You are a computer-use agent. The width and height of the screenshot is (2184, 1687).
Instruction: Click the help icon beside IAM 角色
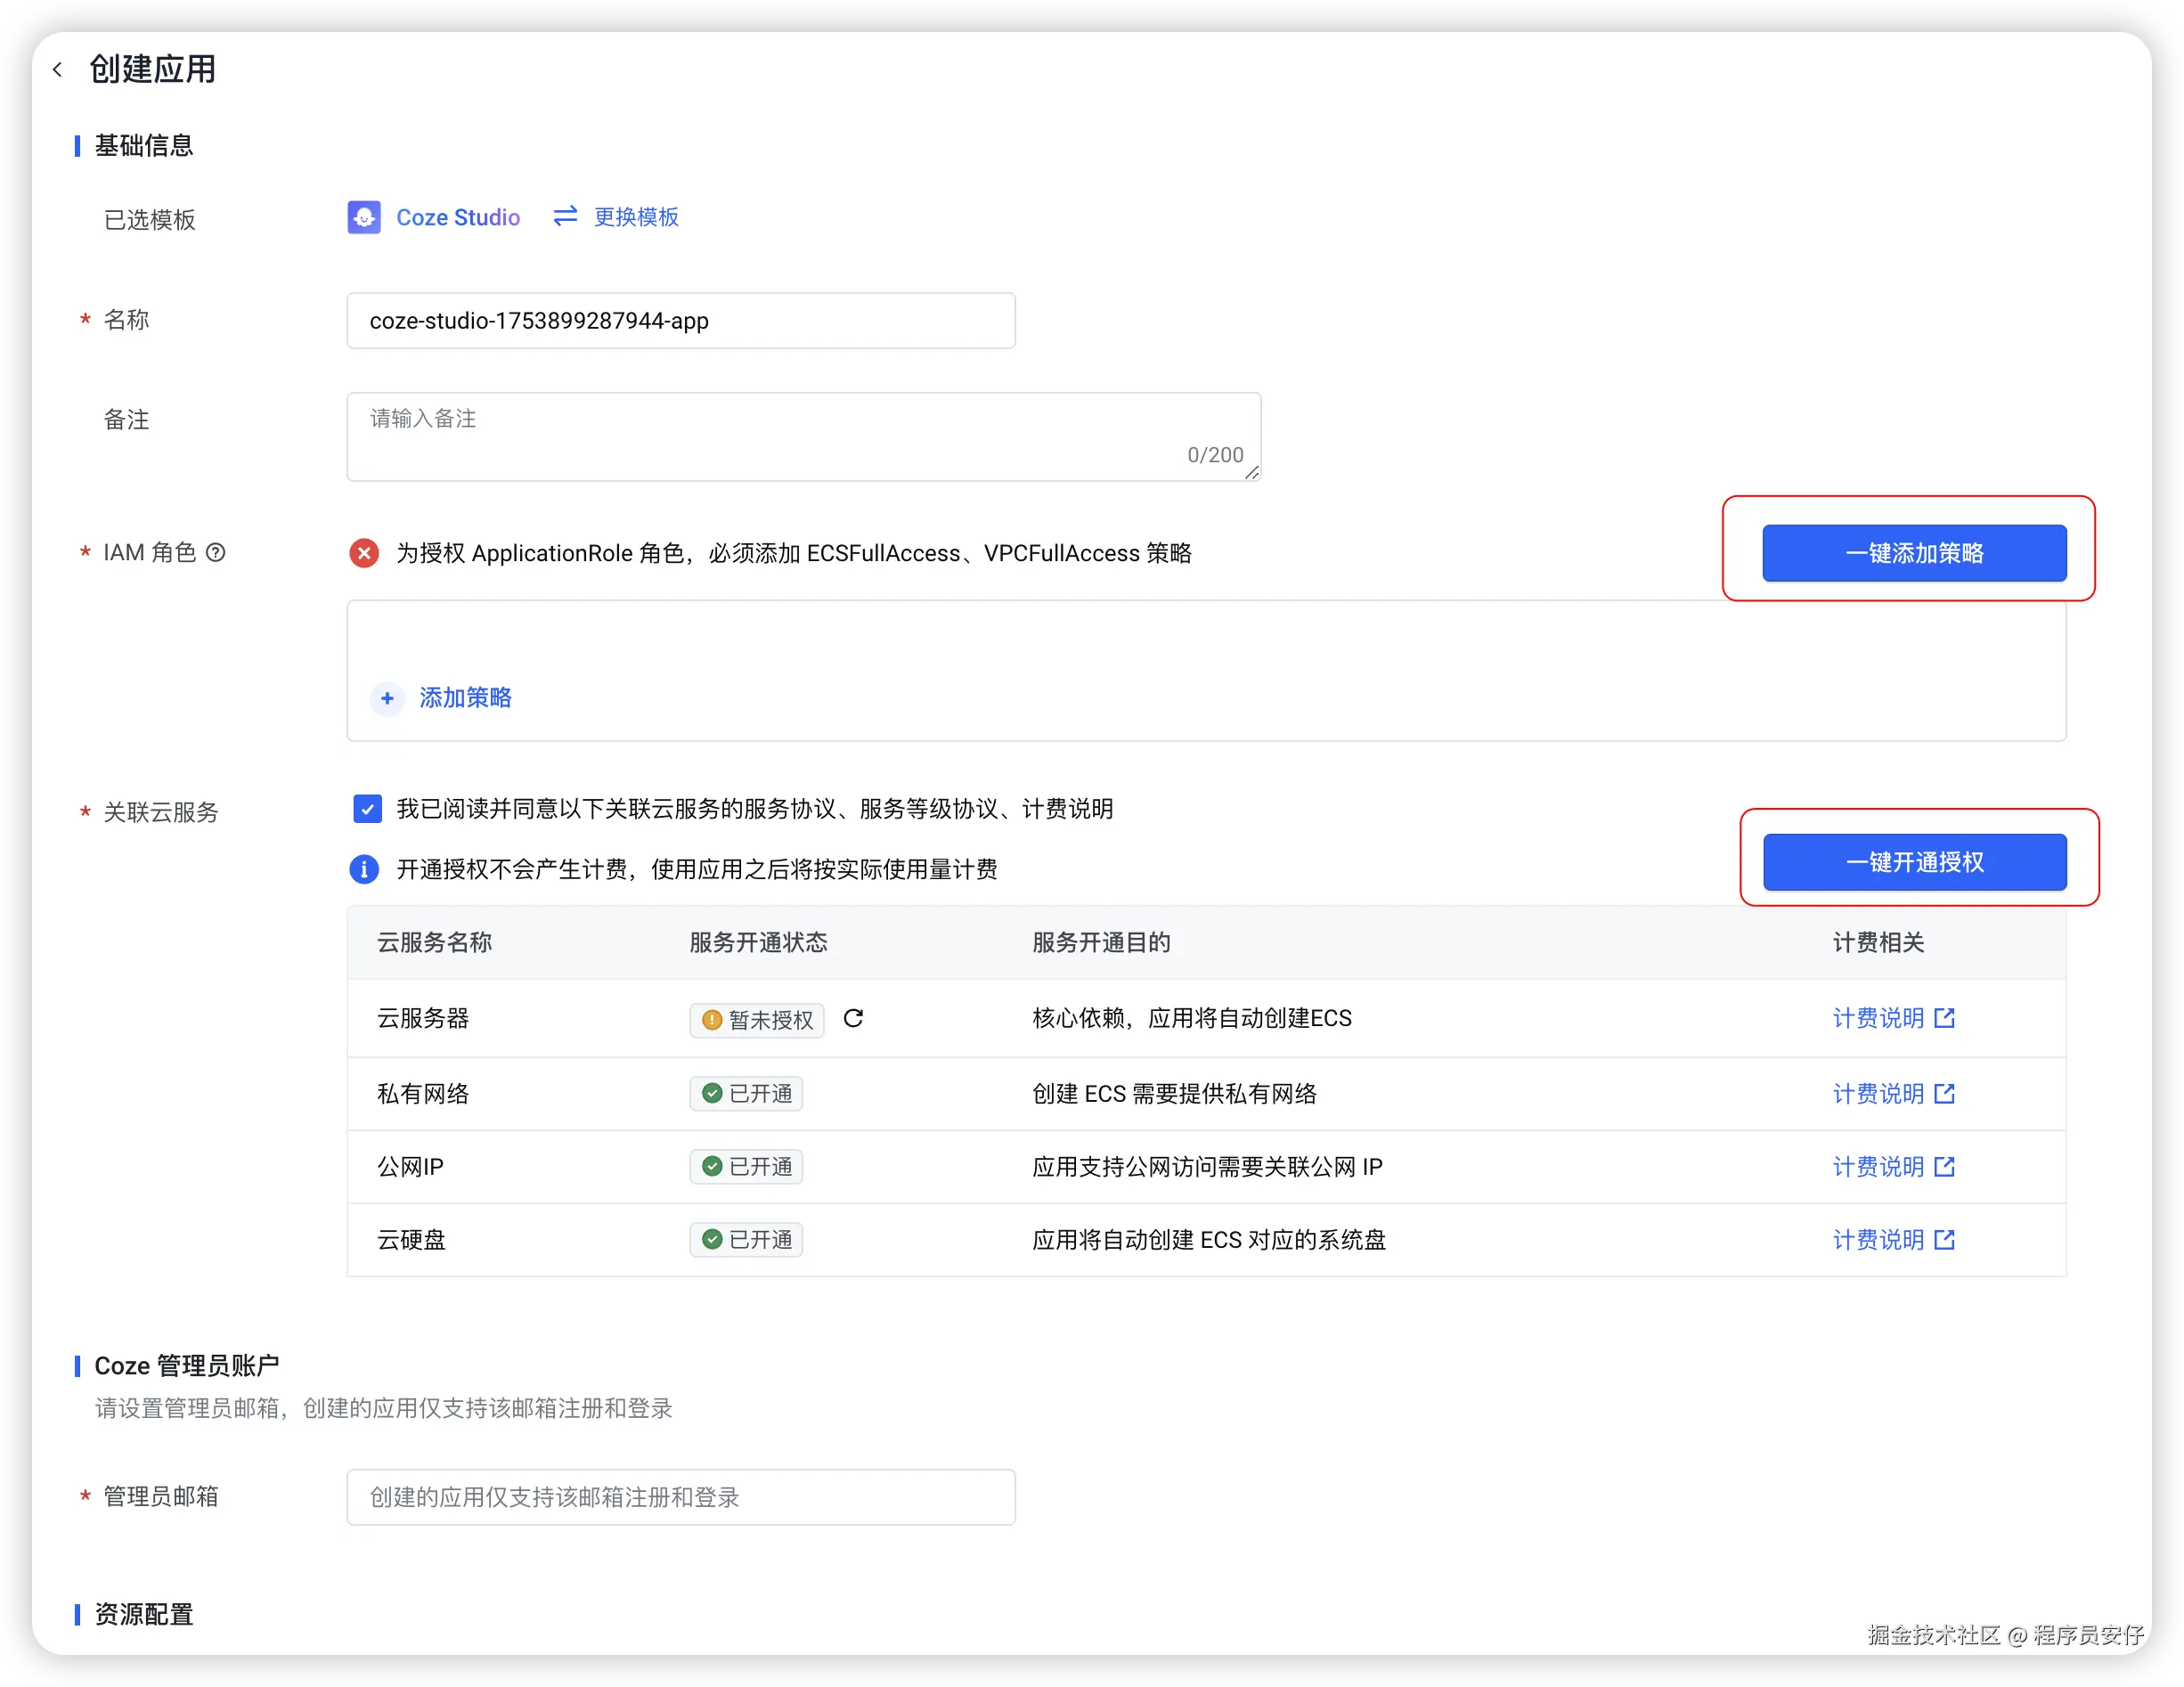coord(216,552)
